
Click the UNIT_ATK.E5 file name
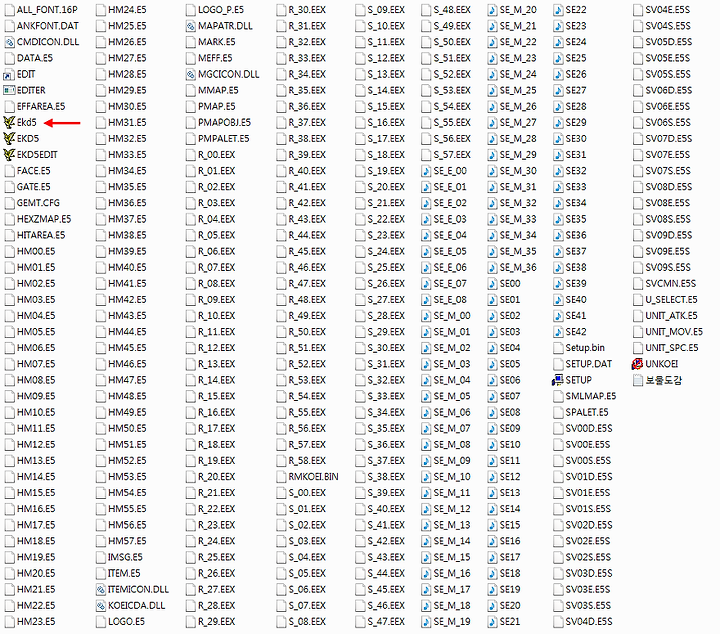pos(671,316)
